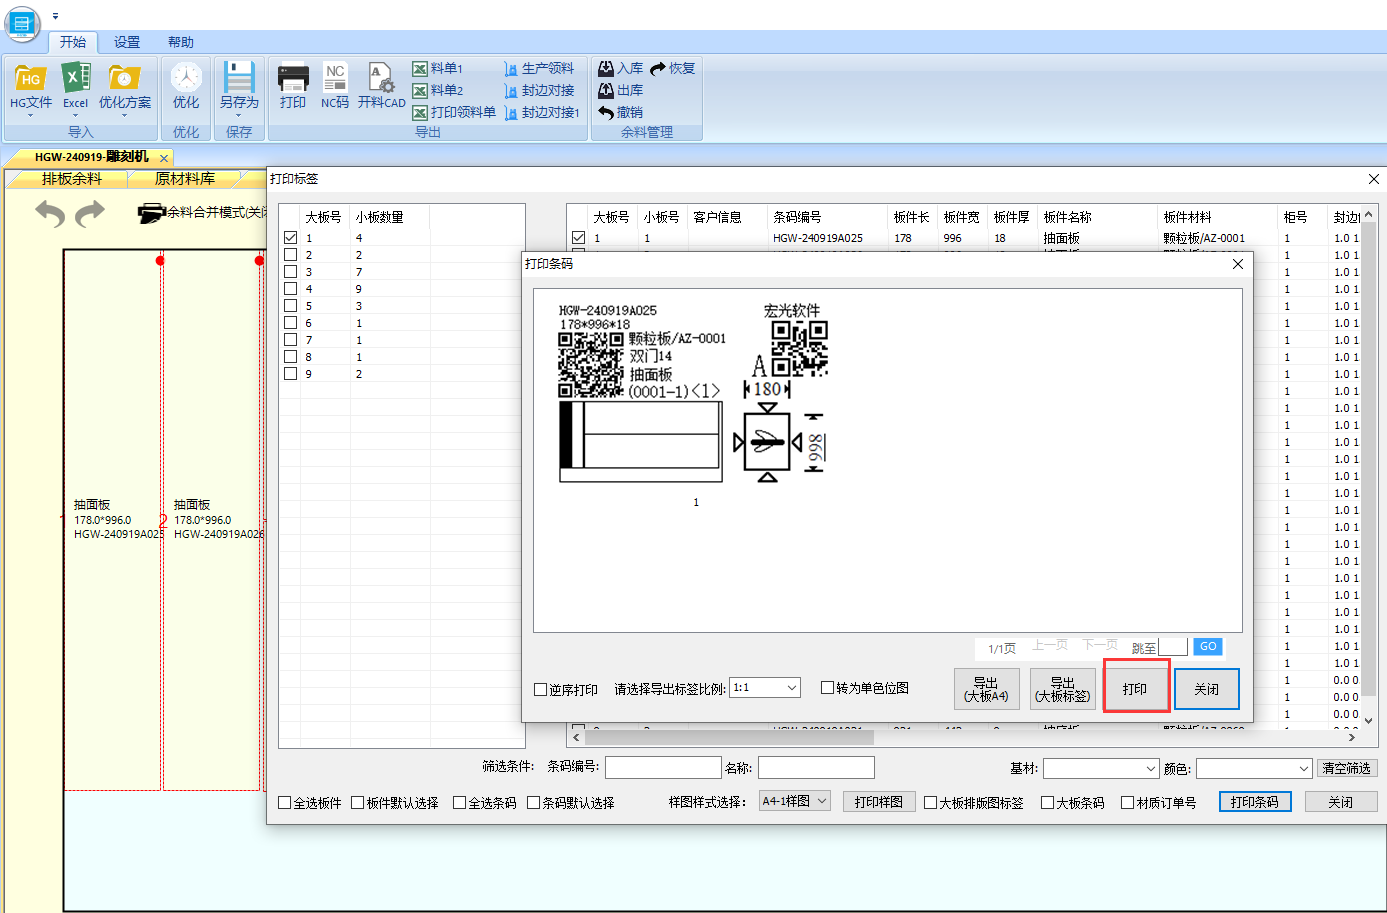Click 打印条码 button

point(1255,802)
